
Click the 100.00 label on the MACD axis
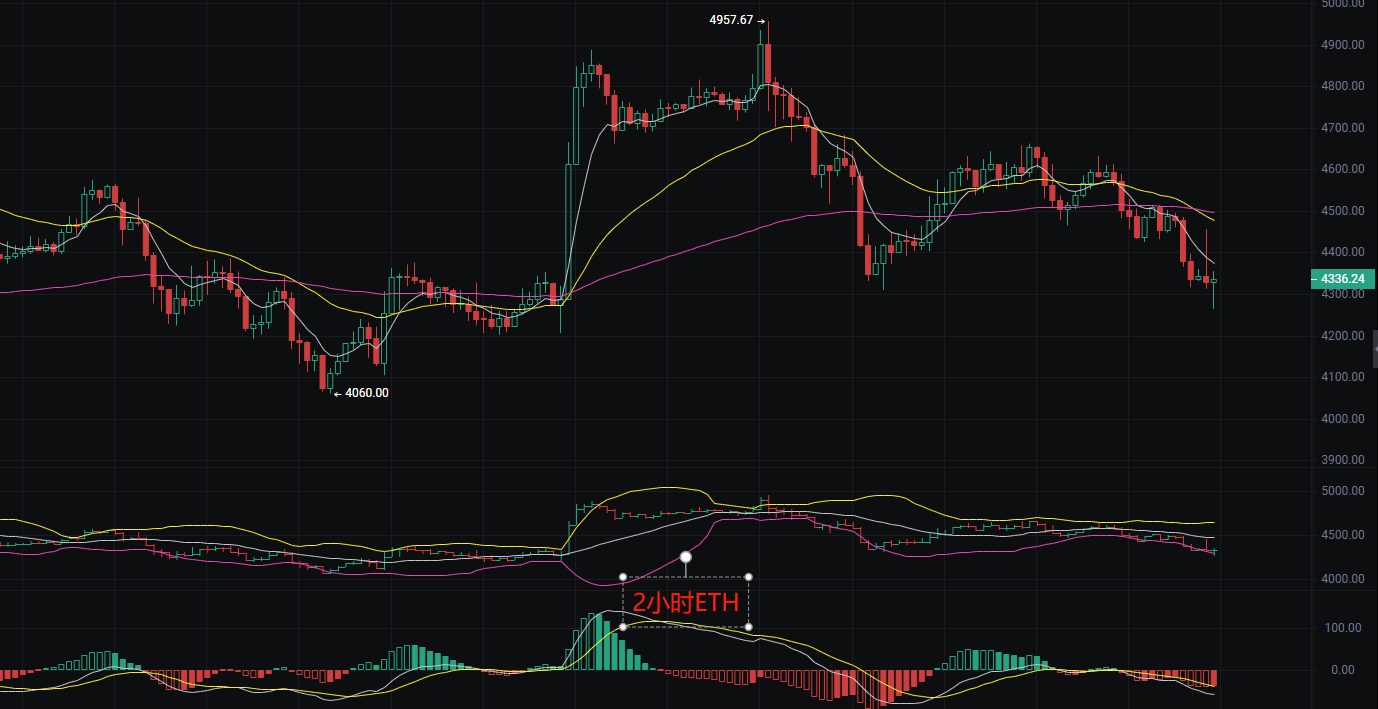point(1345,628)
